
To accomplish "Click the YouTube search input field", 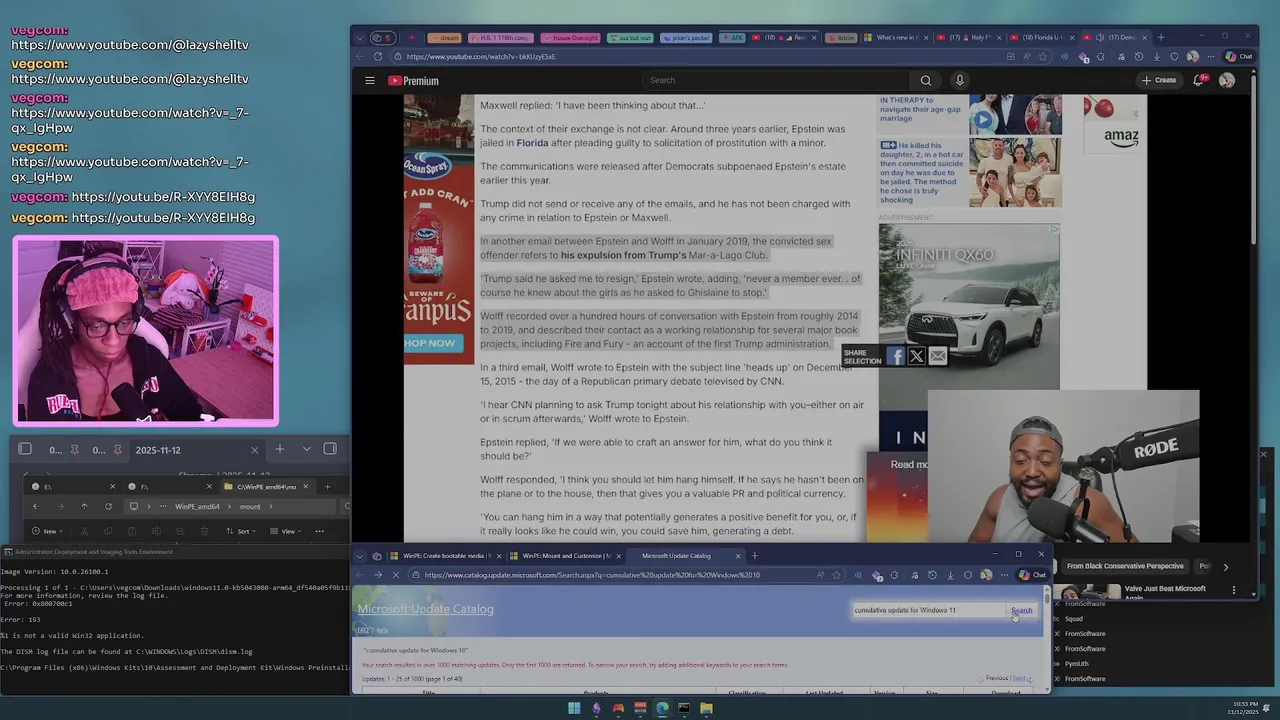I will pos(775,80).
